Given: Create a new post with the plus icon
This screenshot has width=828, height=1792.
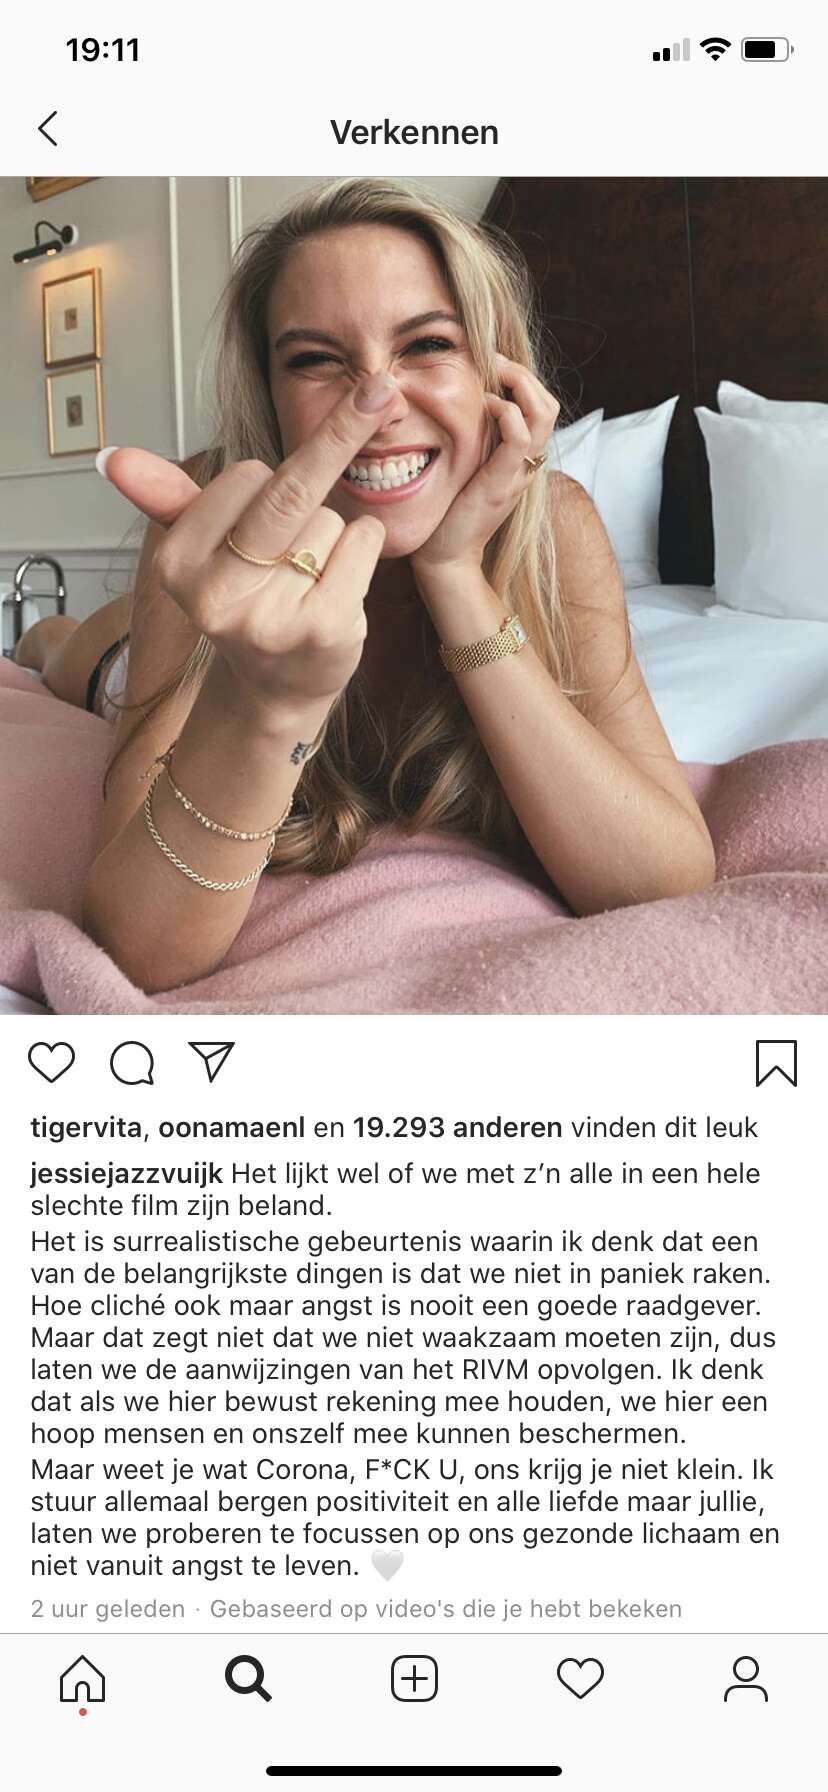Looking at the screenshot, I should pyautogui.click(x=414, y=1679).
